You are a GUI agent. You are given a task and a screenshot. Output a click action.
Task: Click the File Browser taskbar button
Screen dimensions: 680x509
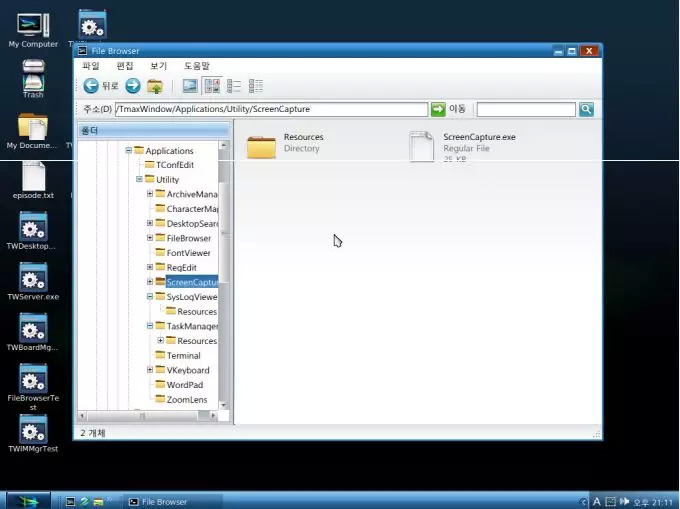pos(164,501)
